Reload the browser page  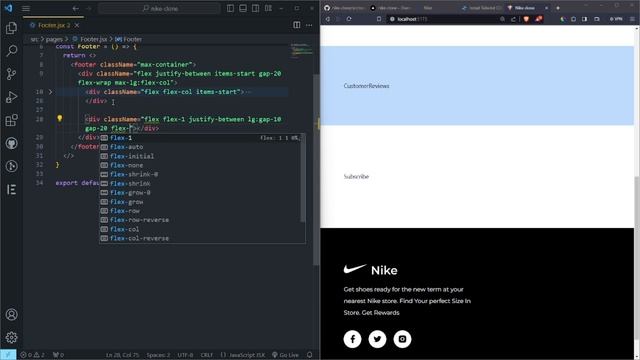349,19
